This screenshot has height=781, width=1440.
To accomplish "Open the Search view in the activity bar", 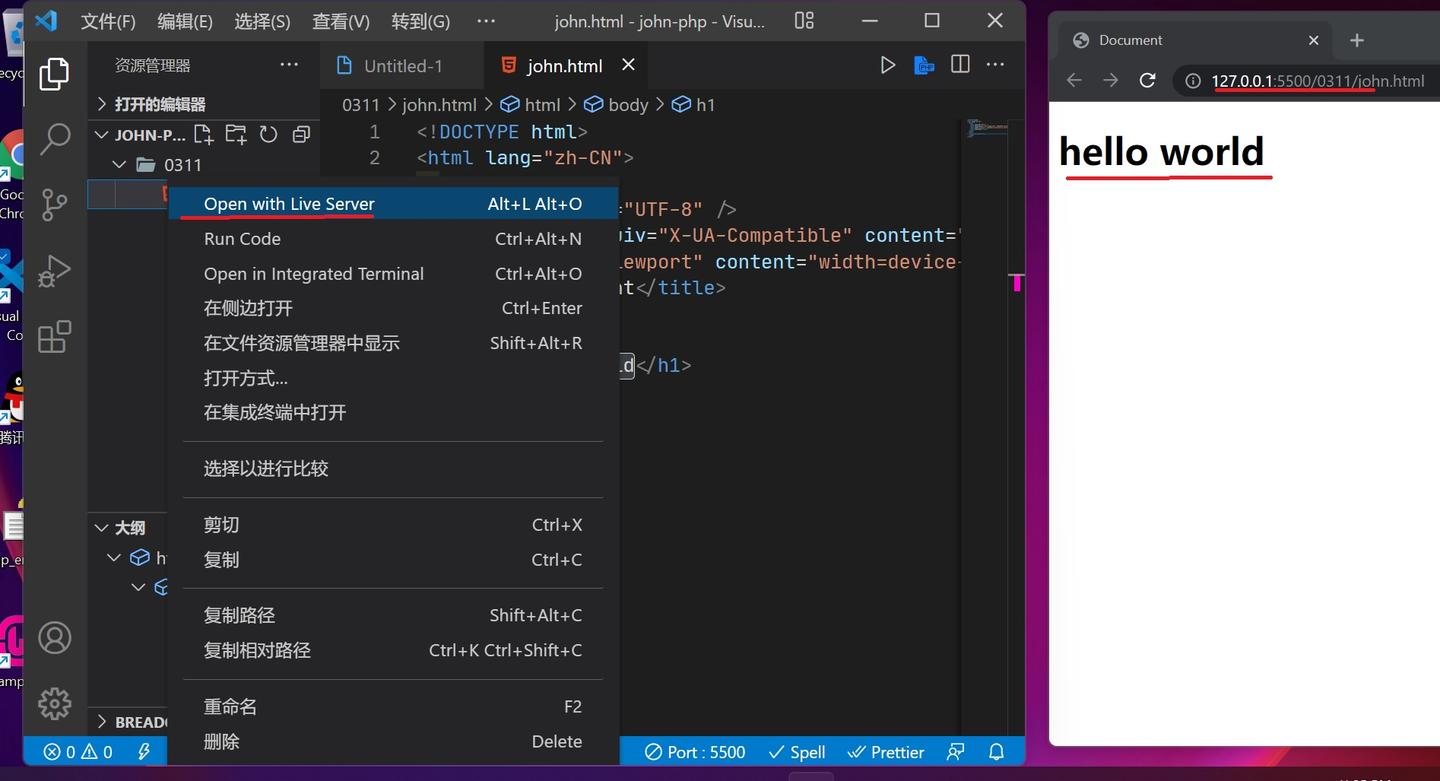I will (x=55, y=139).
